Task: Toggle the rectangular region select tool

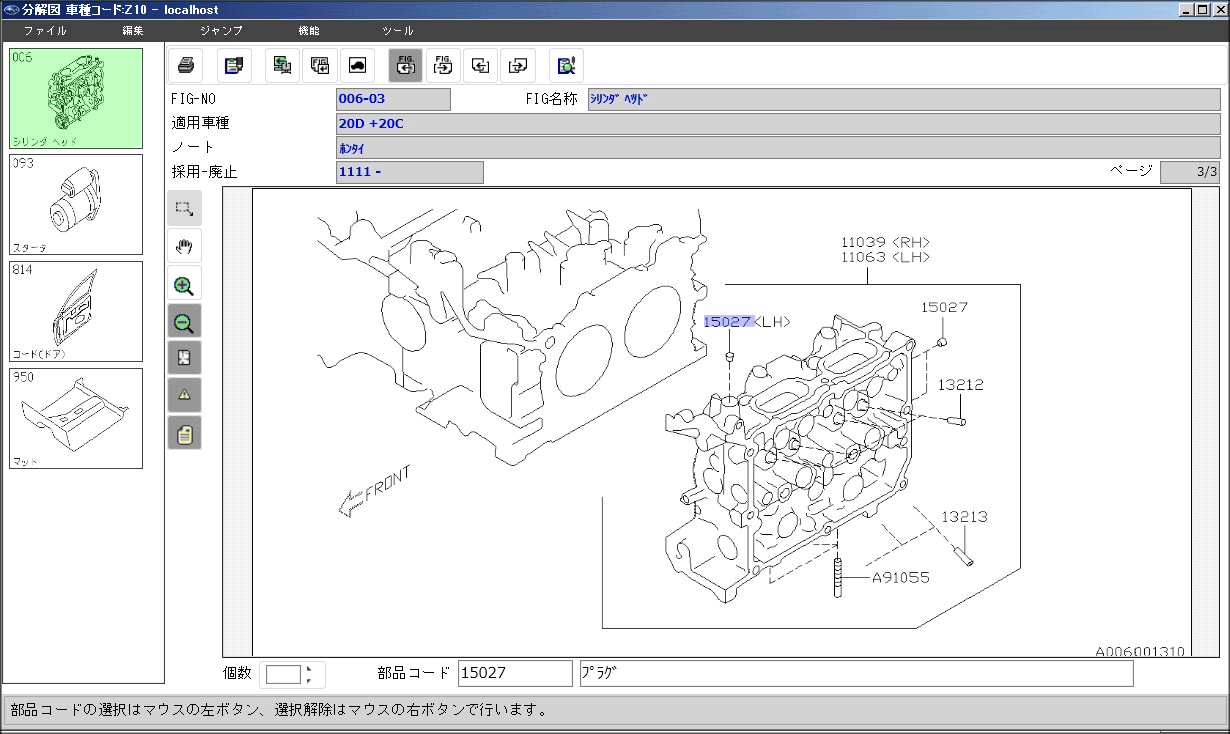Action: (184, 208)
